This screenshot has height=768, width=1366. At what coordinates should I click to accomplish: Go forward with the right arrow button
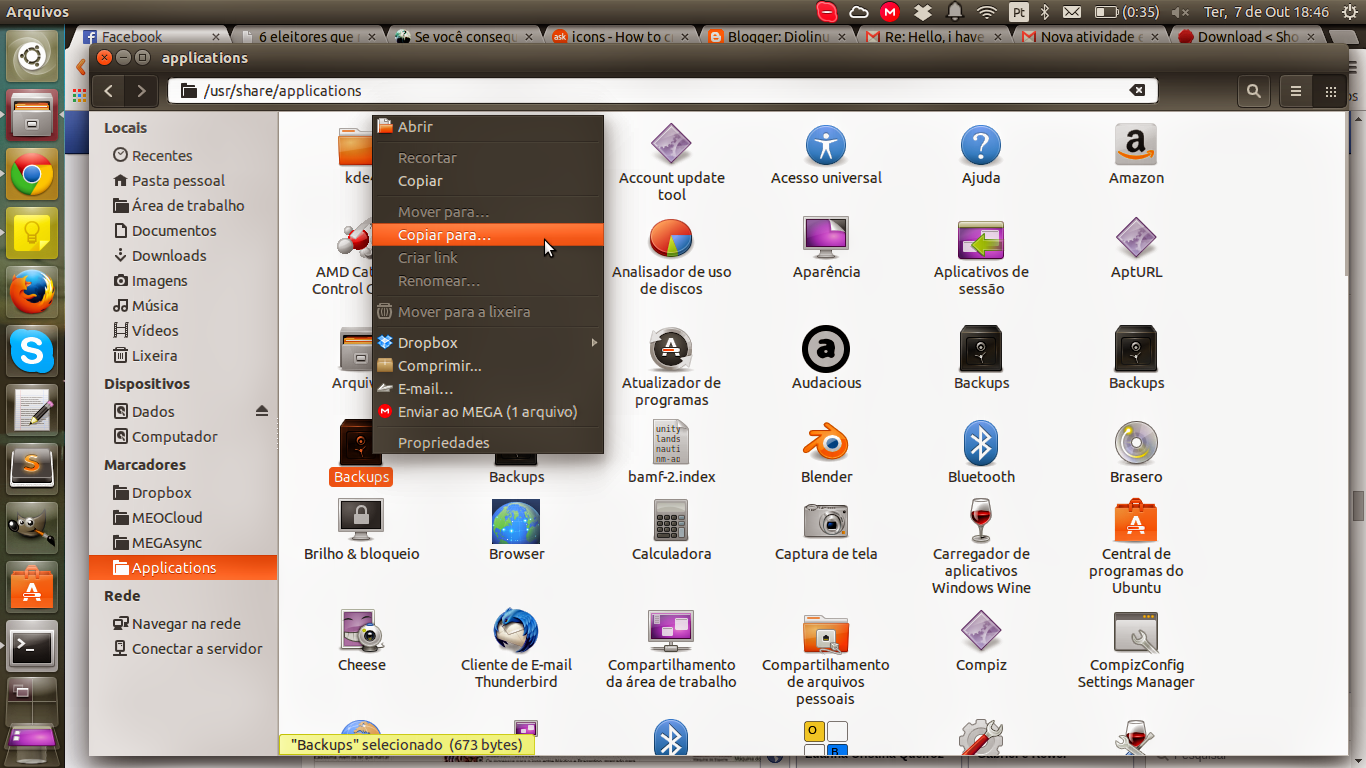141,91
